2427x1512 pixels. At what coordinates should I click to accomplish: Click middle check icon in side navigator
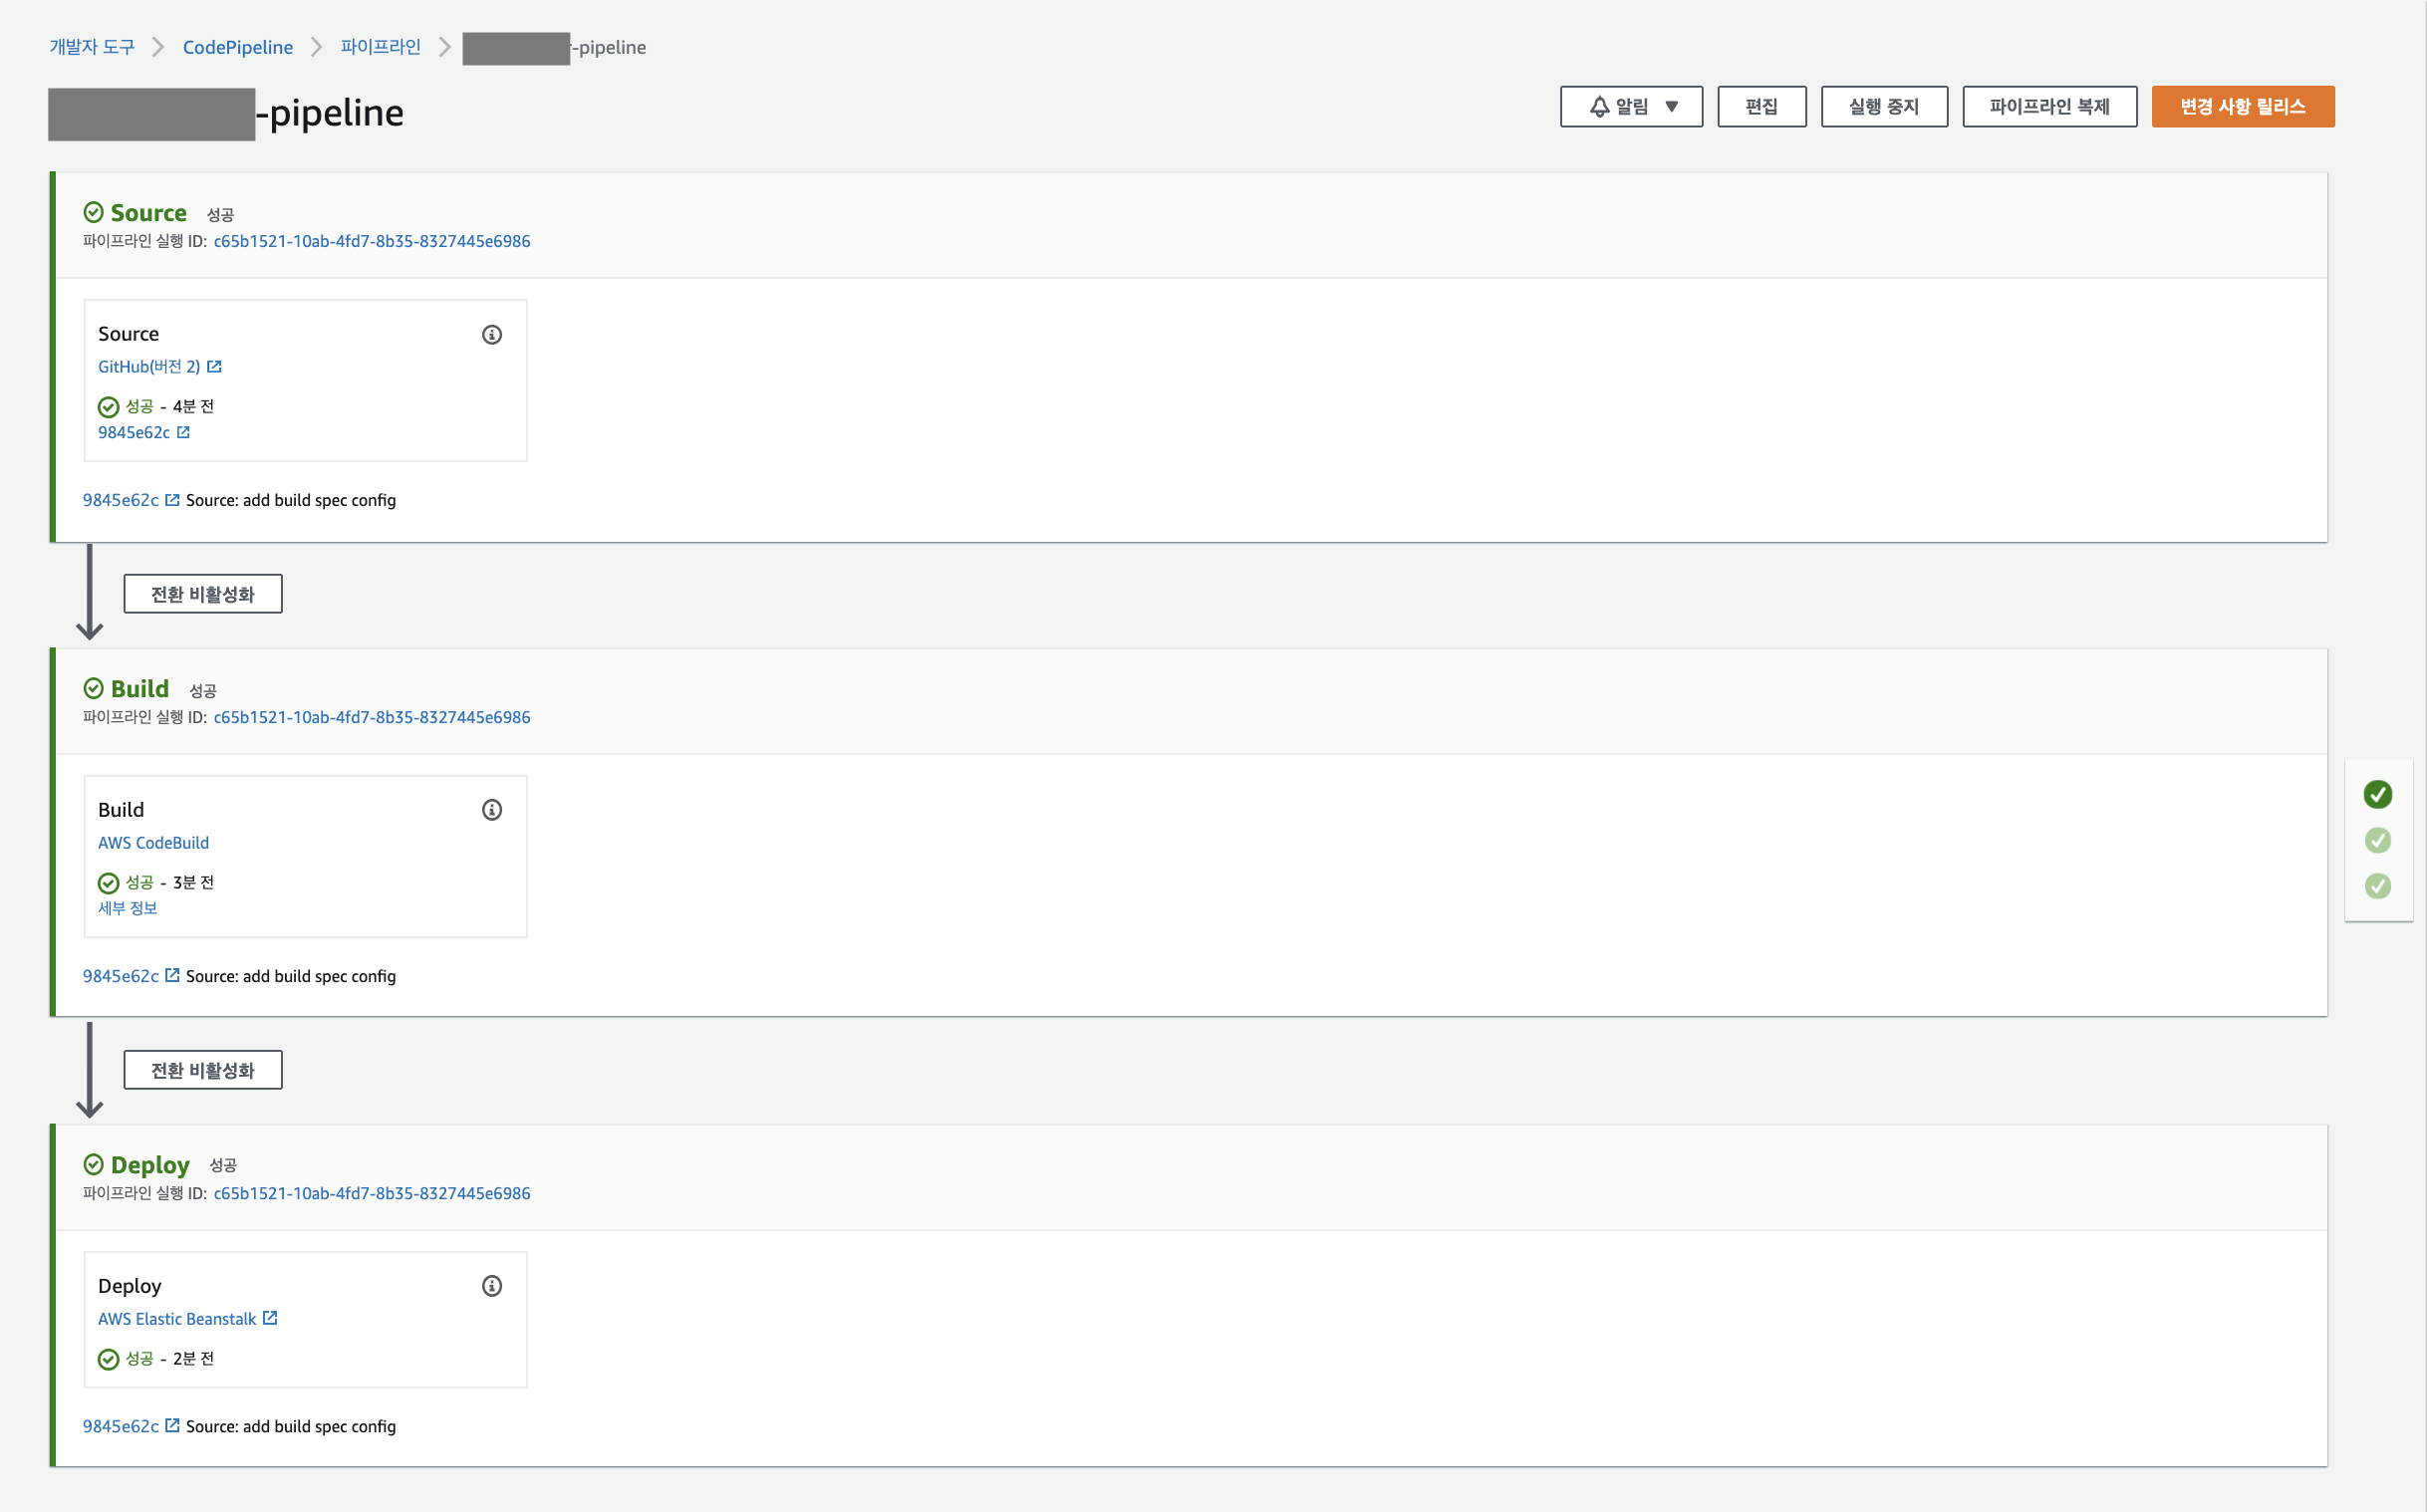point(2378,840)
